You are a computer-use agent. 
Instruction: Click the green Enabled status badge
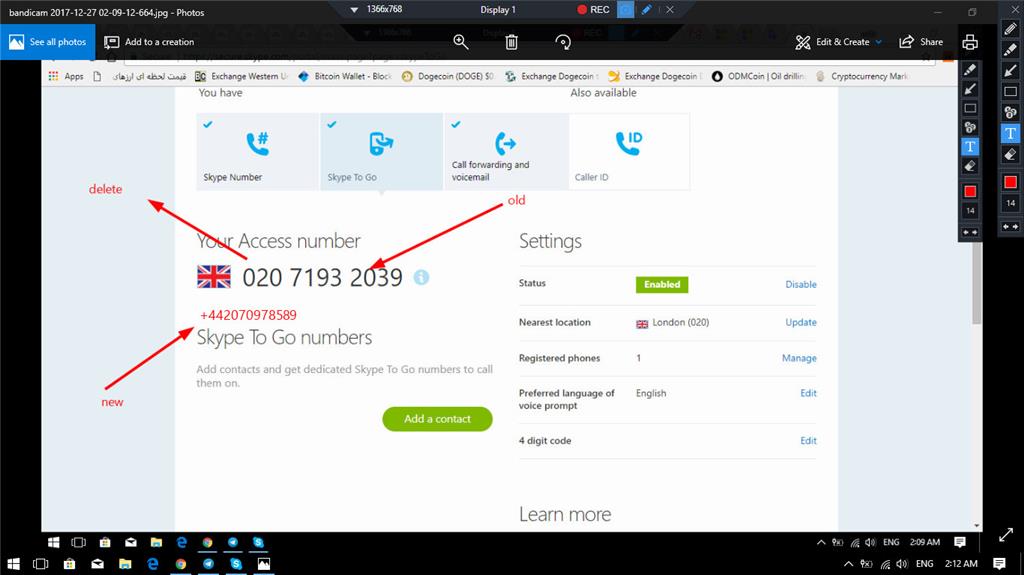[662, 284]
